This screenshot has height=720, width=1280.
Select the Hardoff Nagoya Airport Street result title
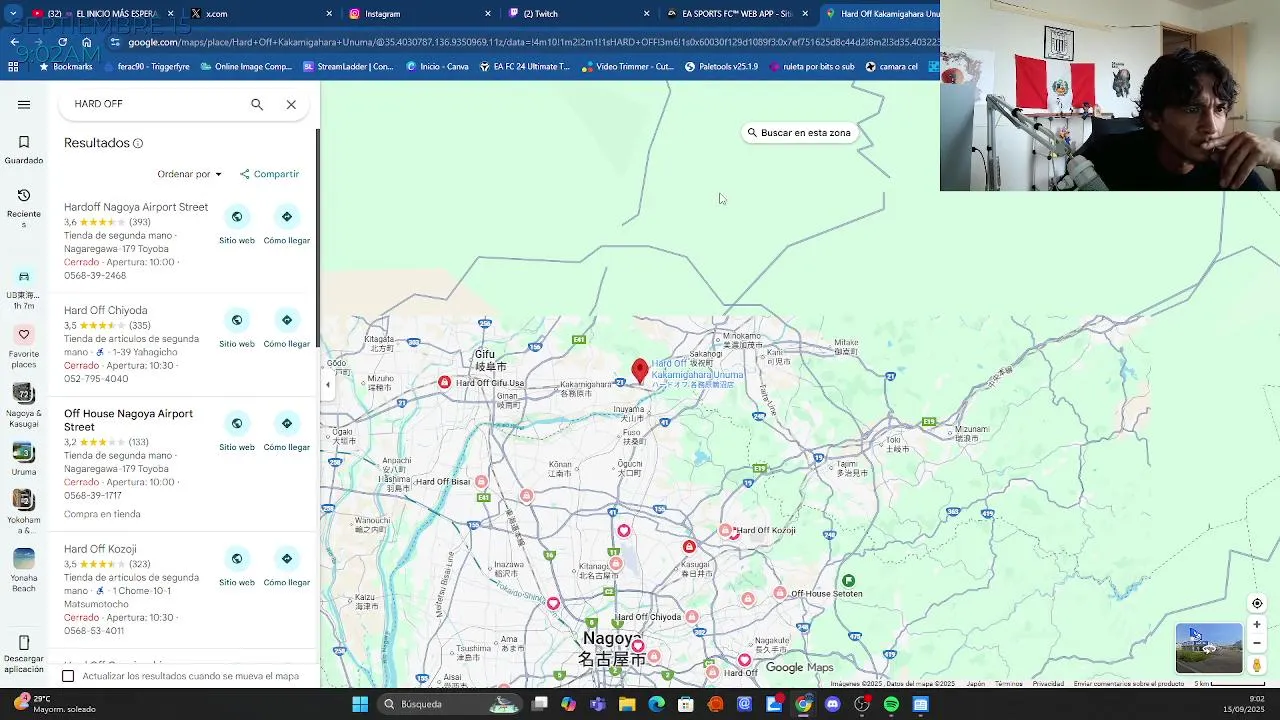tap(136, 207)
